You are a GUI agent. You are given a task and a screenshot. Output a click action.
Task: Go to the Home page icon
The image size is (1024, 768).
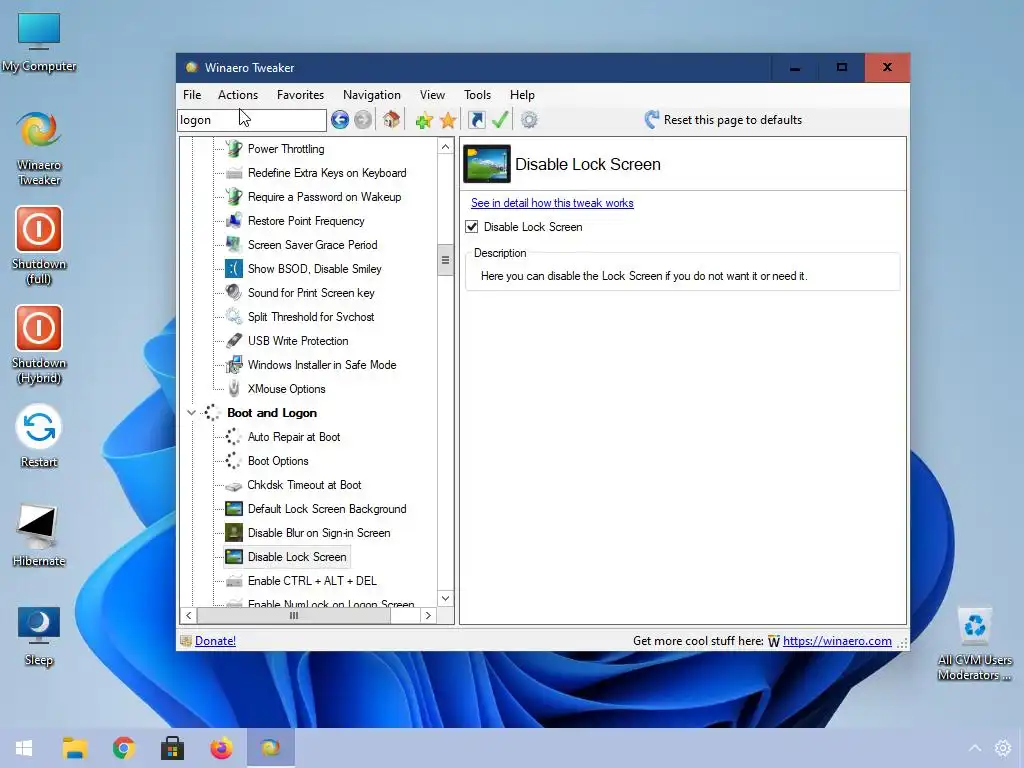click(391, 120)
